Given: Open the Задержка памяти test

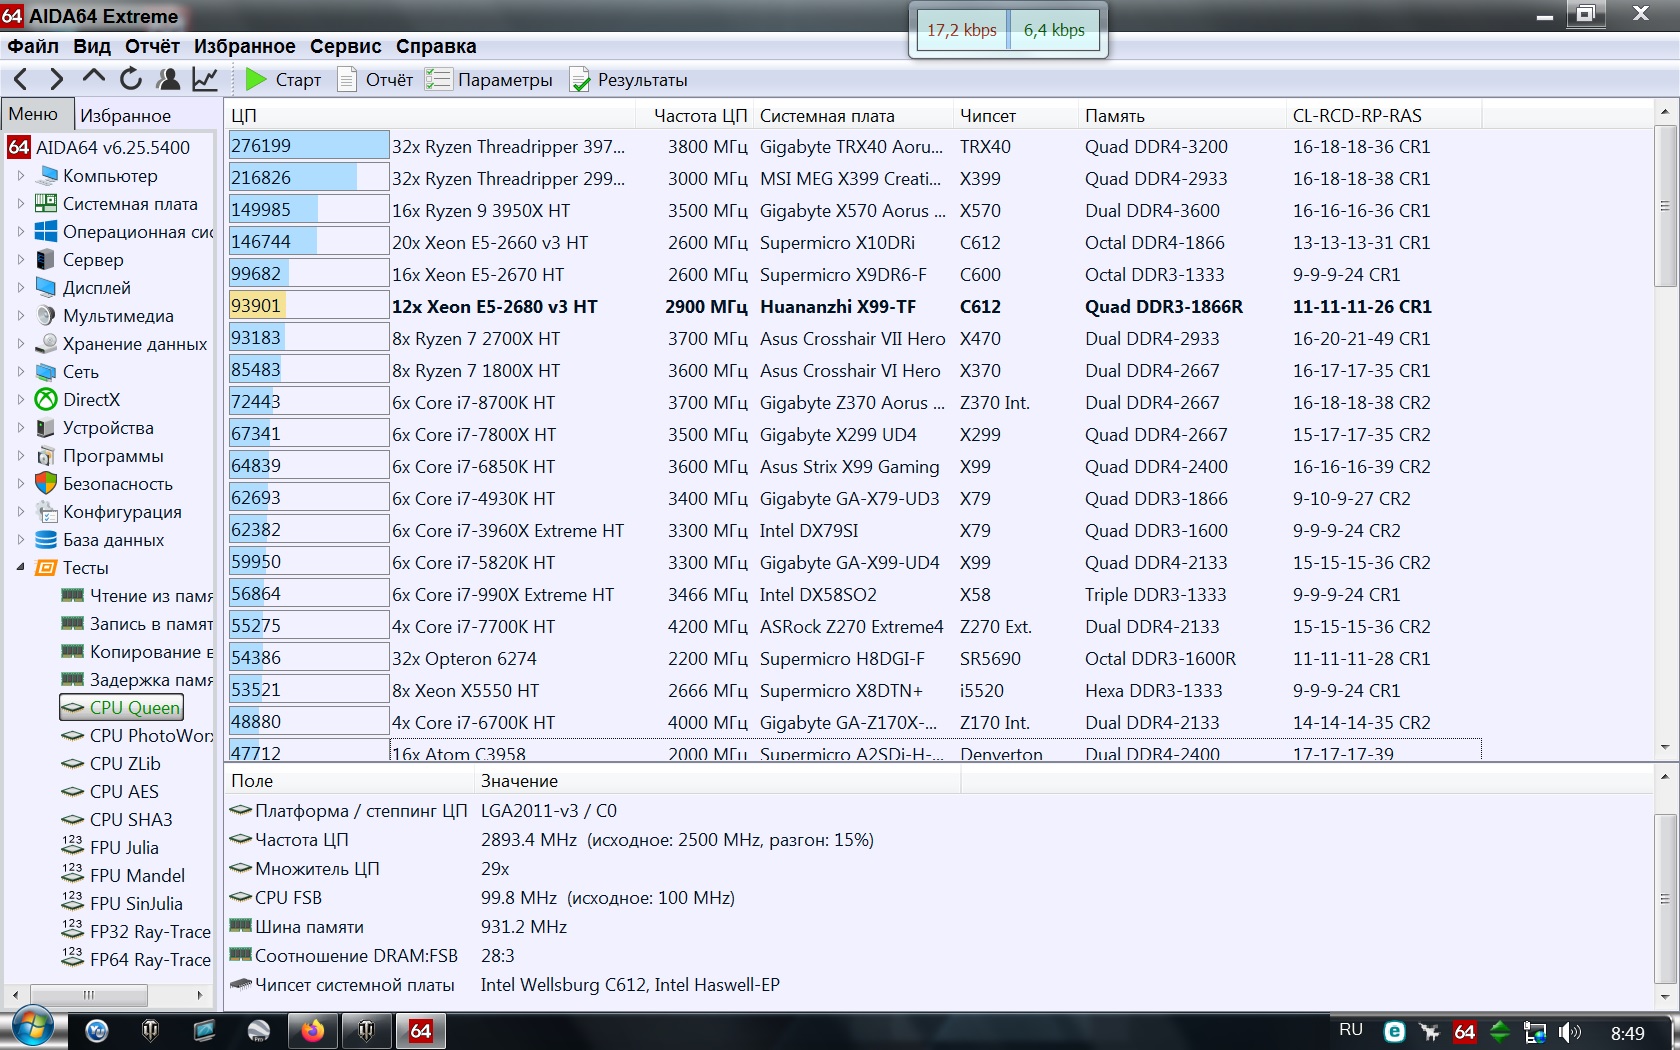Looking at the screenshot, I should pos(137,680).
